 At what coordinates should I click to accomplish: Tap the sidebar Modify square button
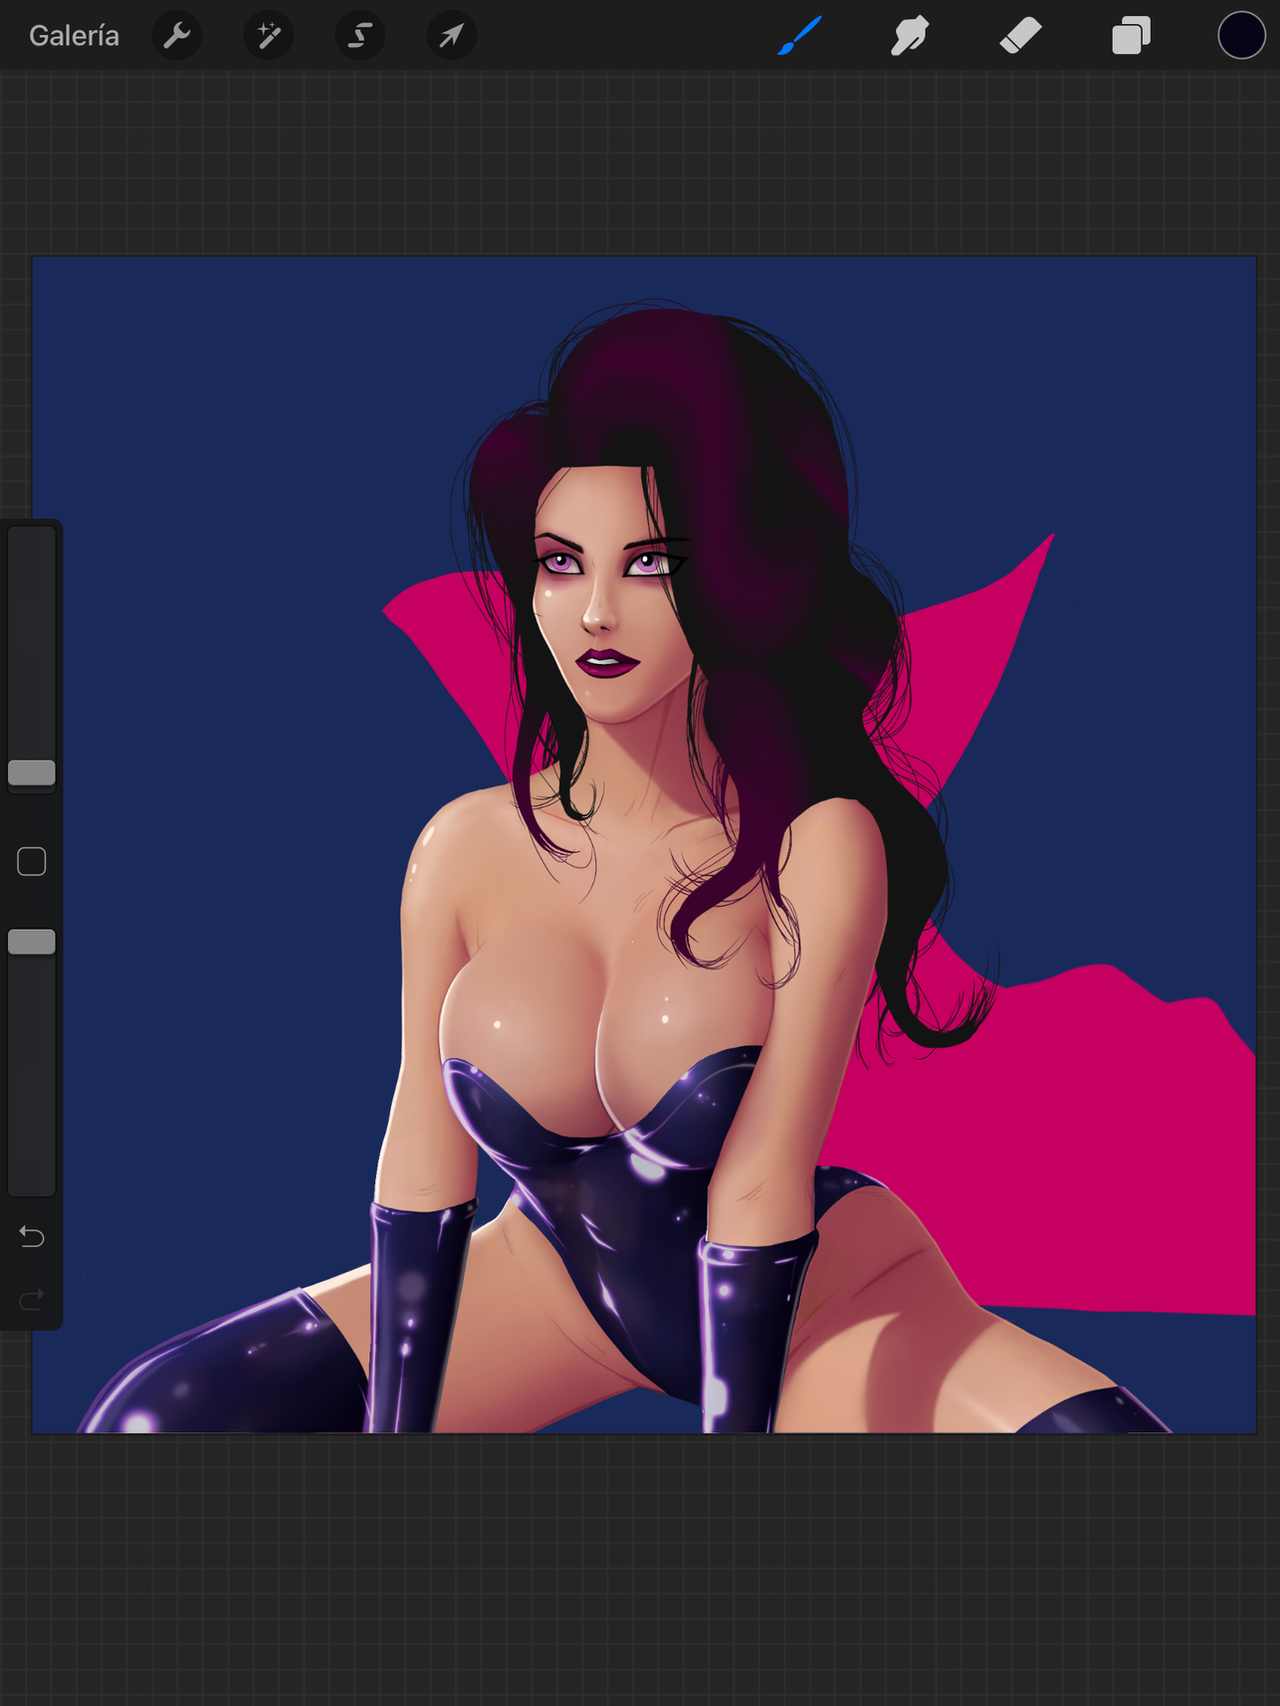[32, 861]
